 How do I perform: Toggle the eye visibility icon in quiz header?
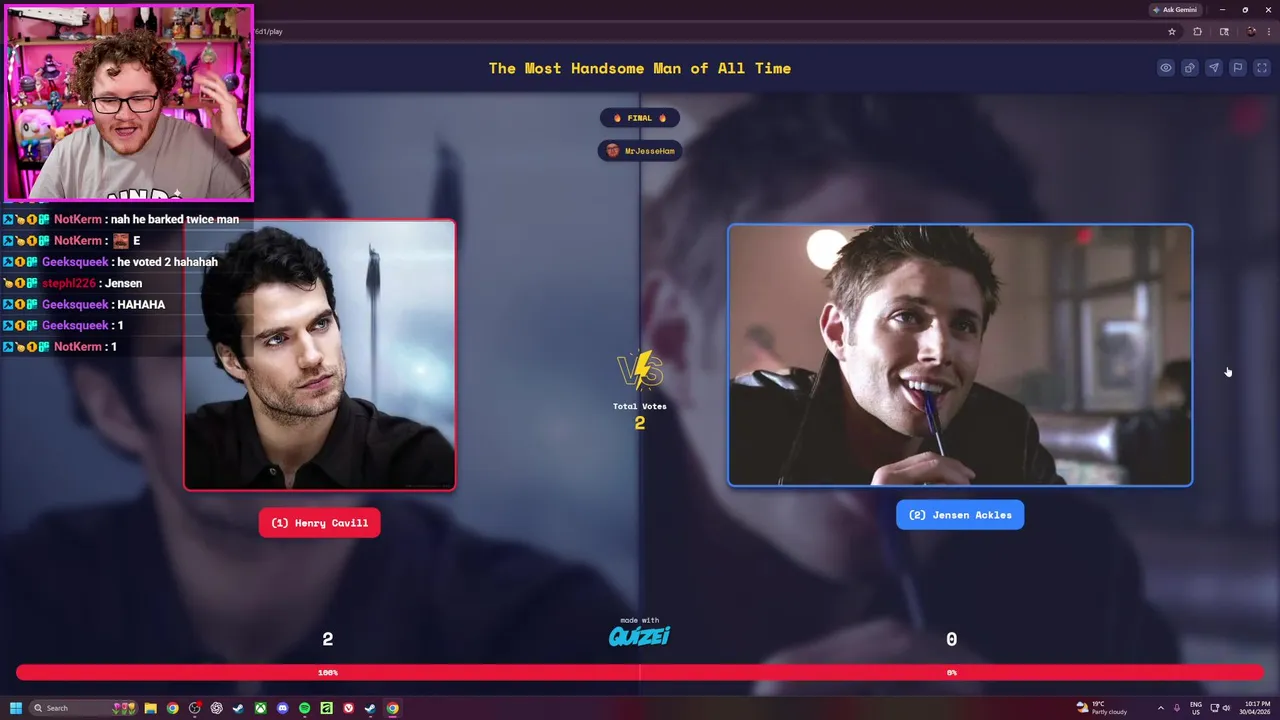pyautogui.click(x=1166, y=68)
